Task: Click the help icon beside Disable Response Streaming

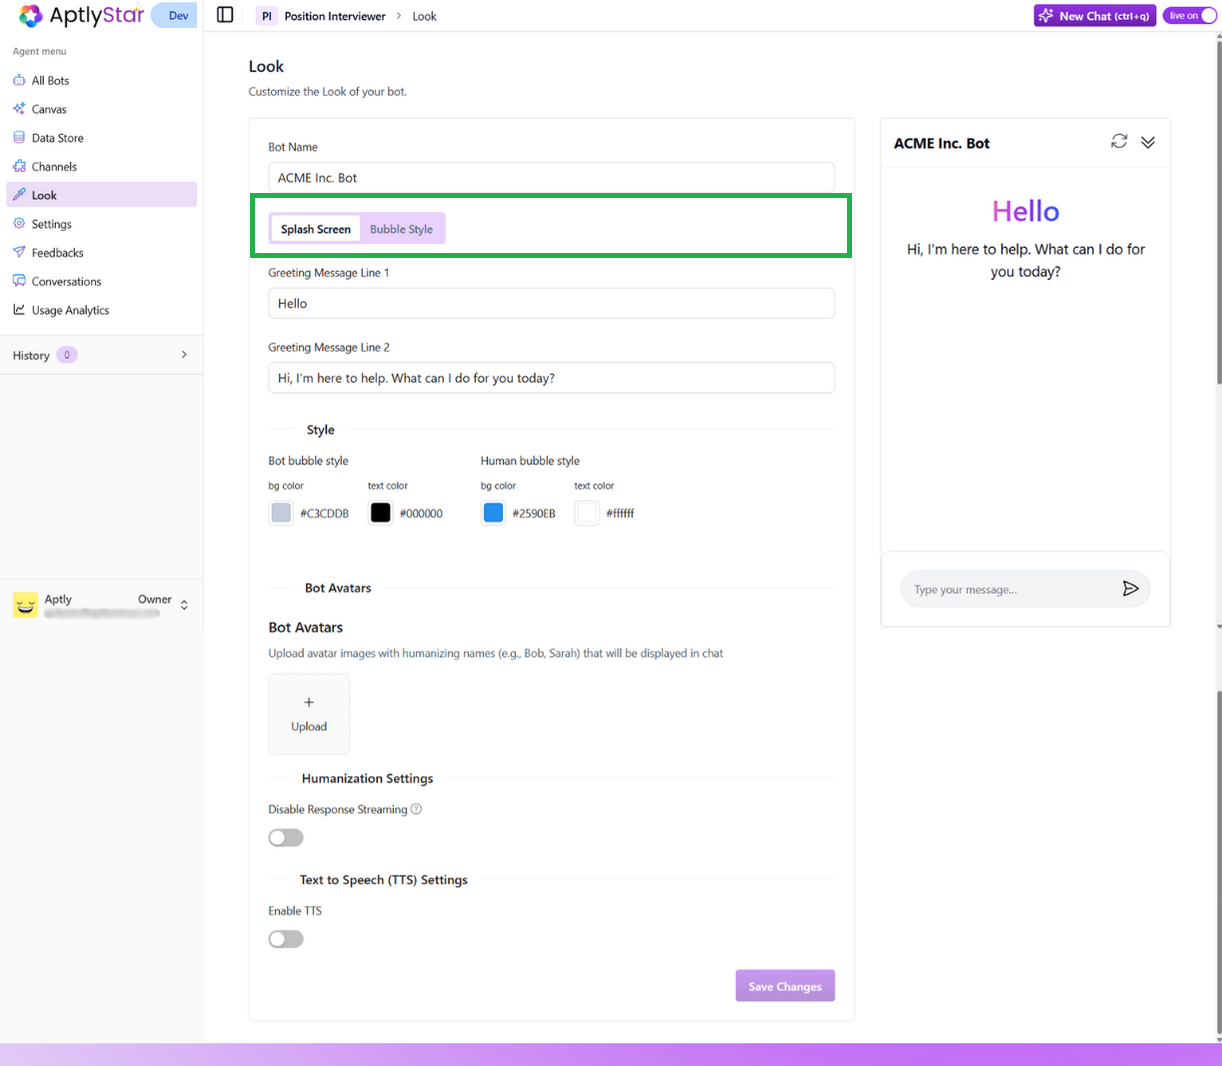Action: coord(416,809)
